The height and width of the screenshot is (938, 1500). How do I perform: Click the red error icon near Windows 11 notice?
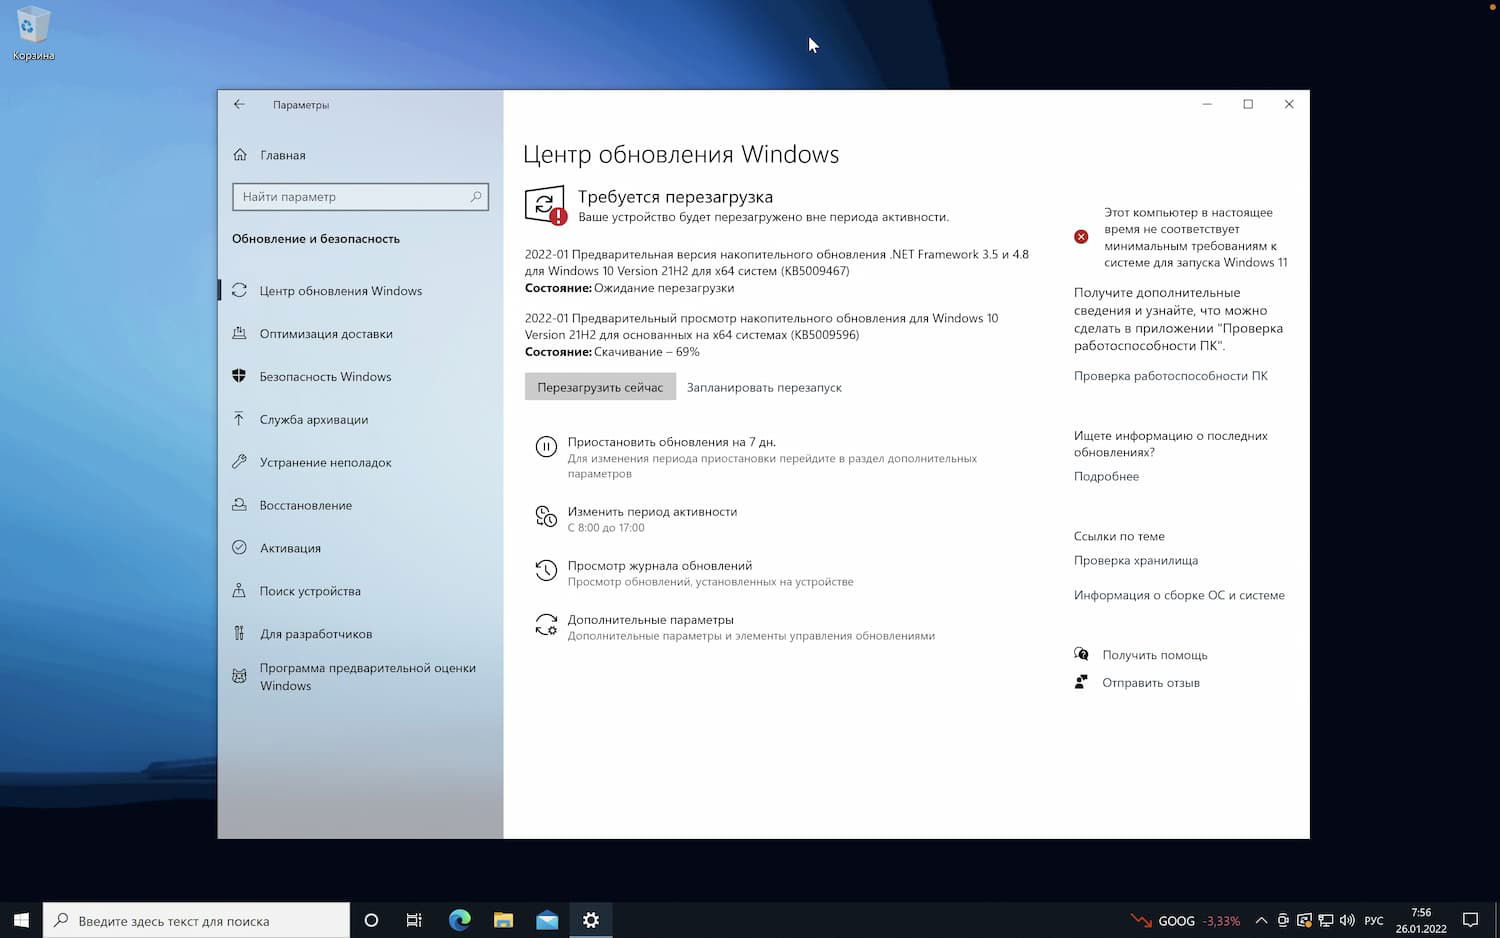pos(1081,237)
